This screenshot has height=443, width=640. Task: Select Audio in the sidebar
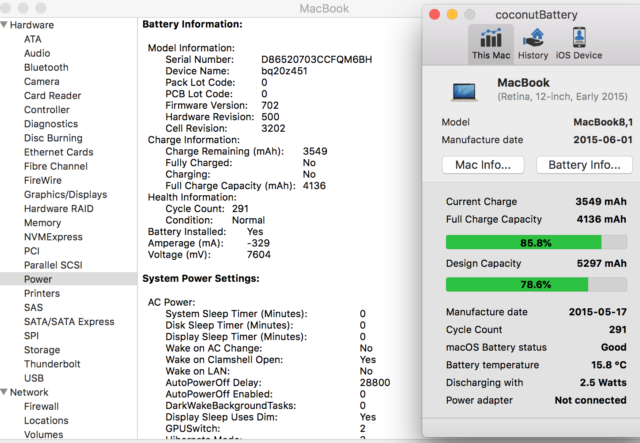coord(37,53)
